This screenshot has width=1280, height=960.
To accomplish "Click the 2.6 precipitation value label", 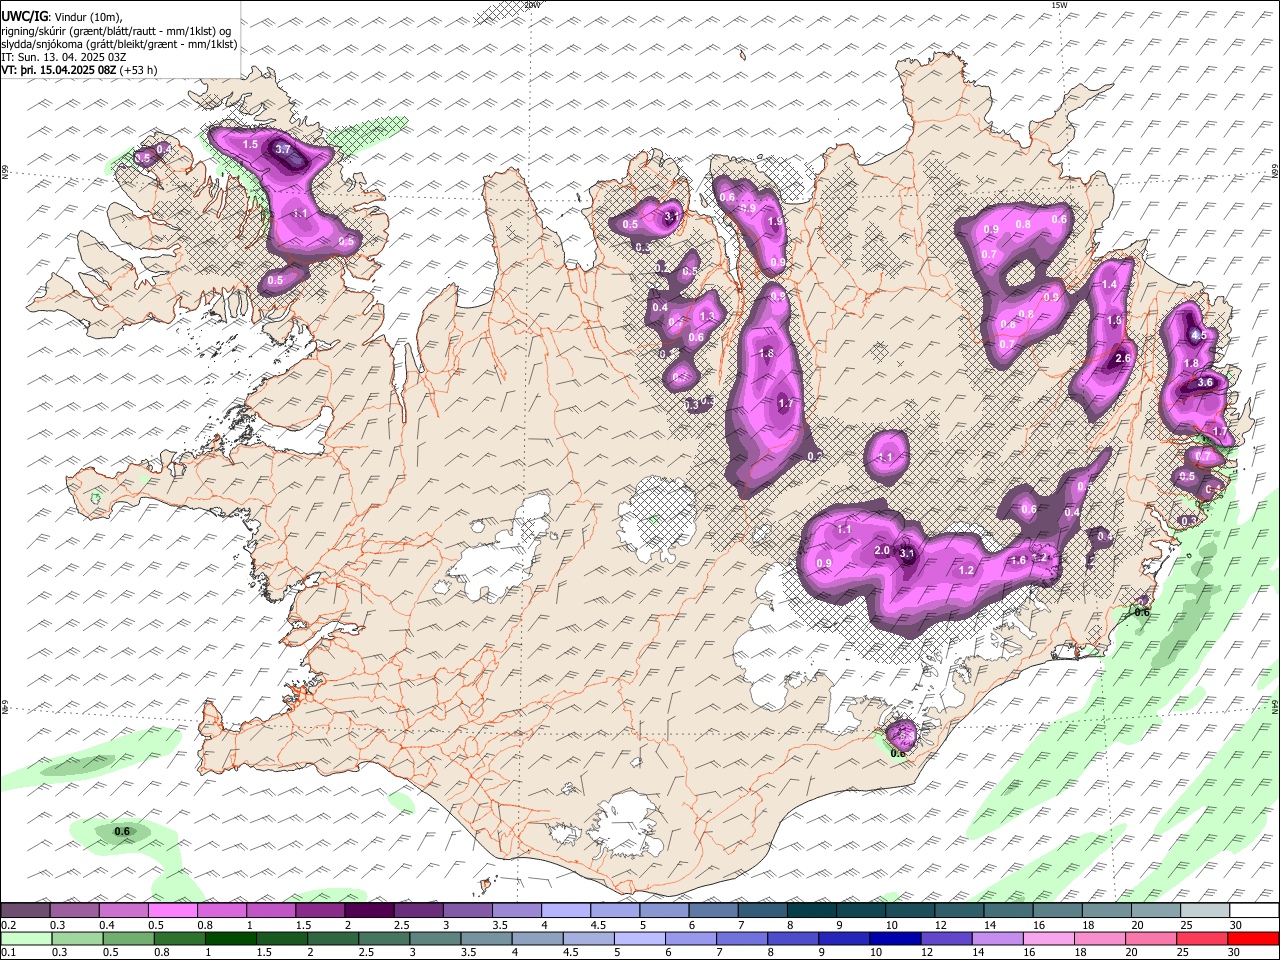I will pyautogui.click(x=1122, y=358).
